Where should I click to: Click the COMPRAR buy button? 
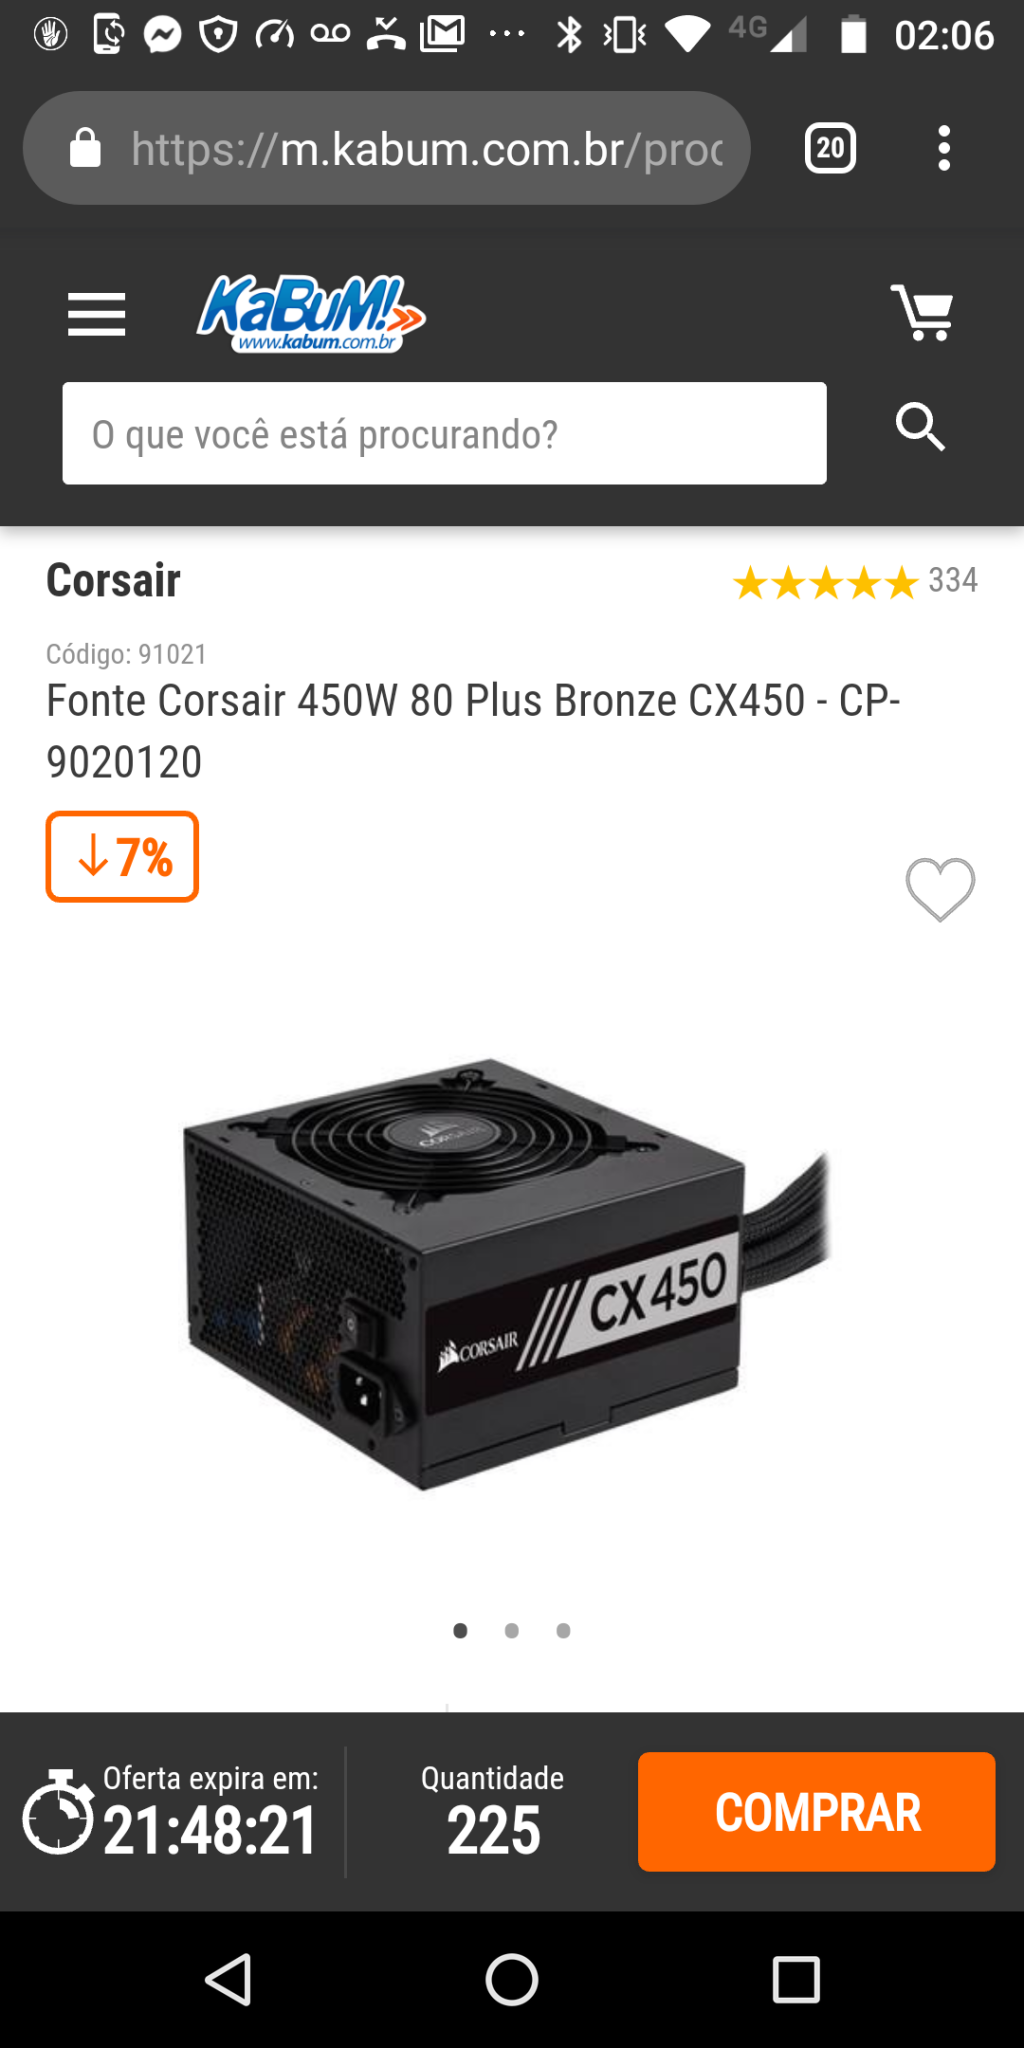pyautogui.click(x=816, y=1811)
